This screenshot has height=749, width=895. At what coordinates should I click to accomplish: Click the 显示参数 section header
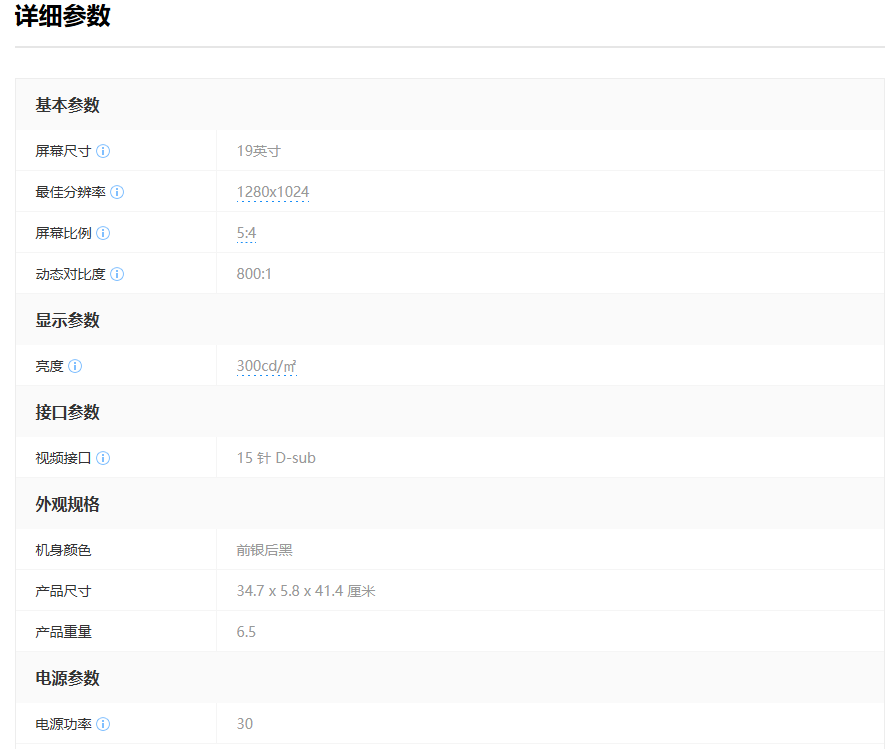point(66,319)
